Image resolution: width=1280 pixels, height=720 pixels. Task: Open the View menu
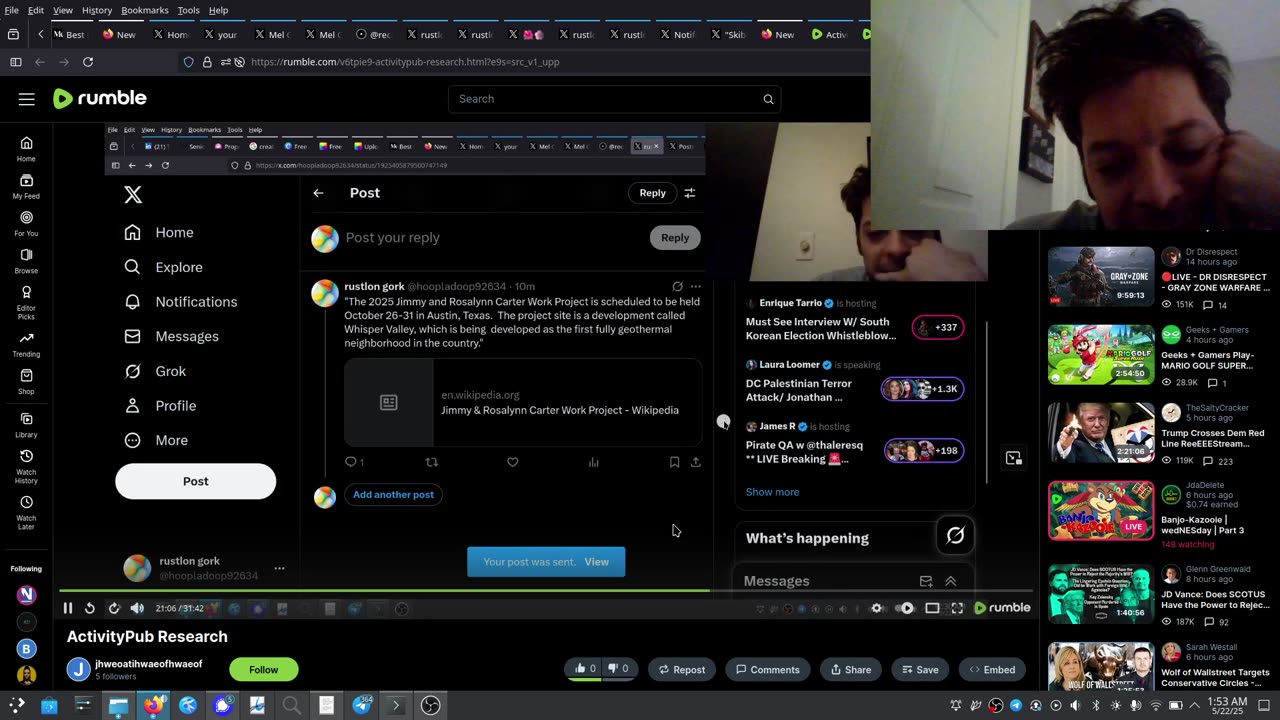tap(63, 10)
